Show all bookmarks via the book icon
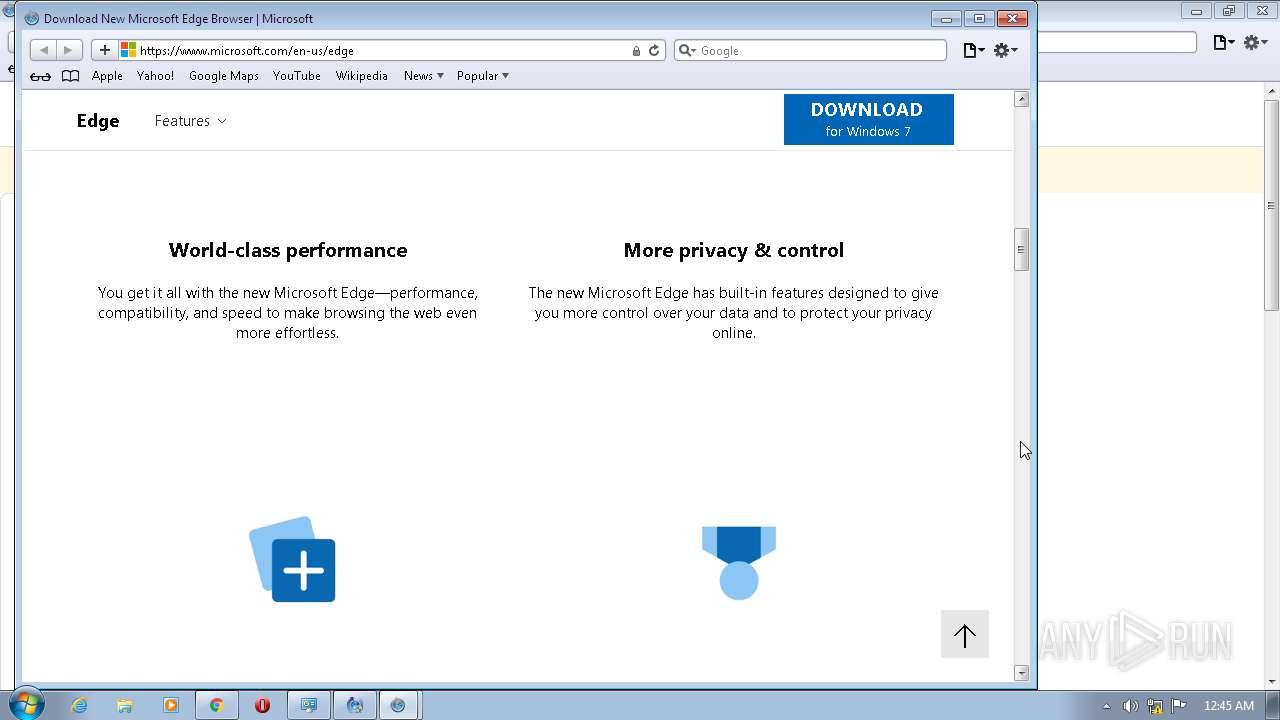The width and height of the screenshot is (1280, 720). click(70, 76)
